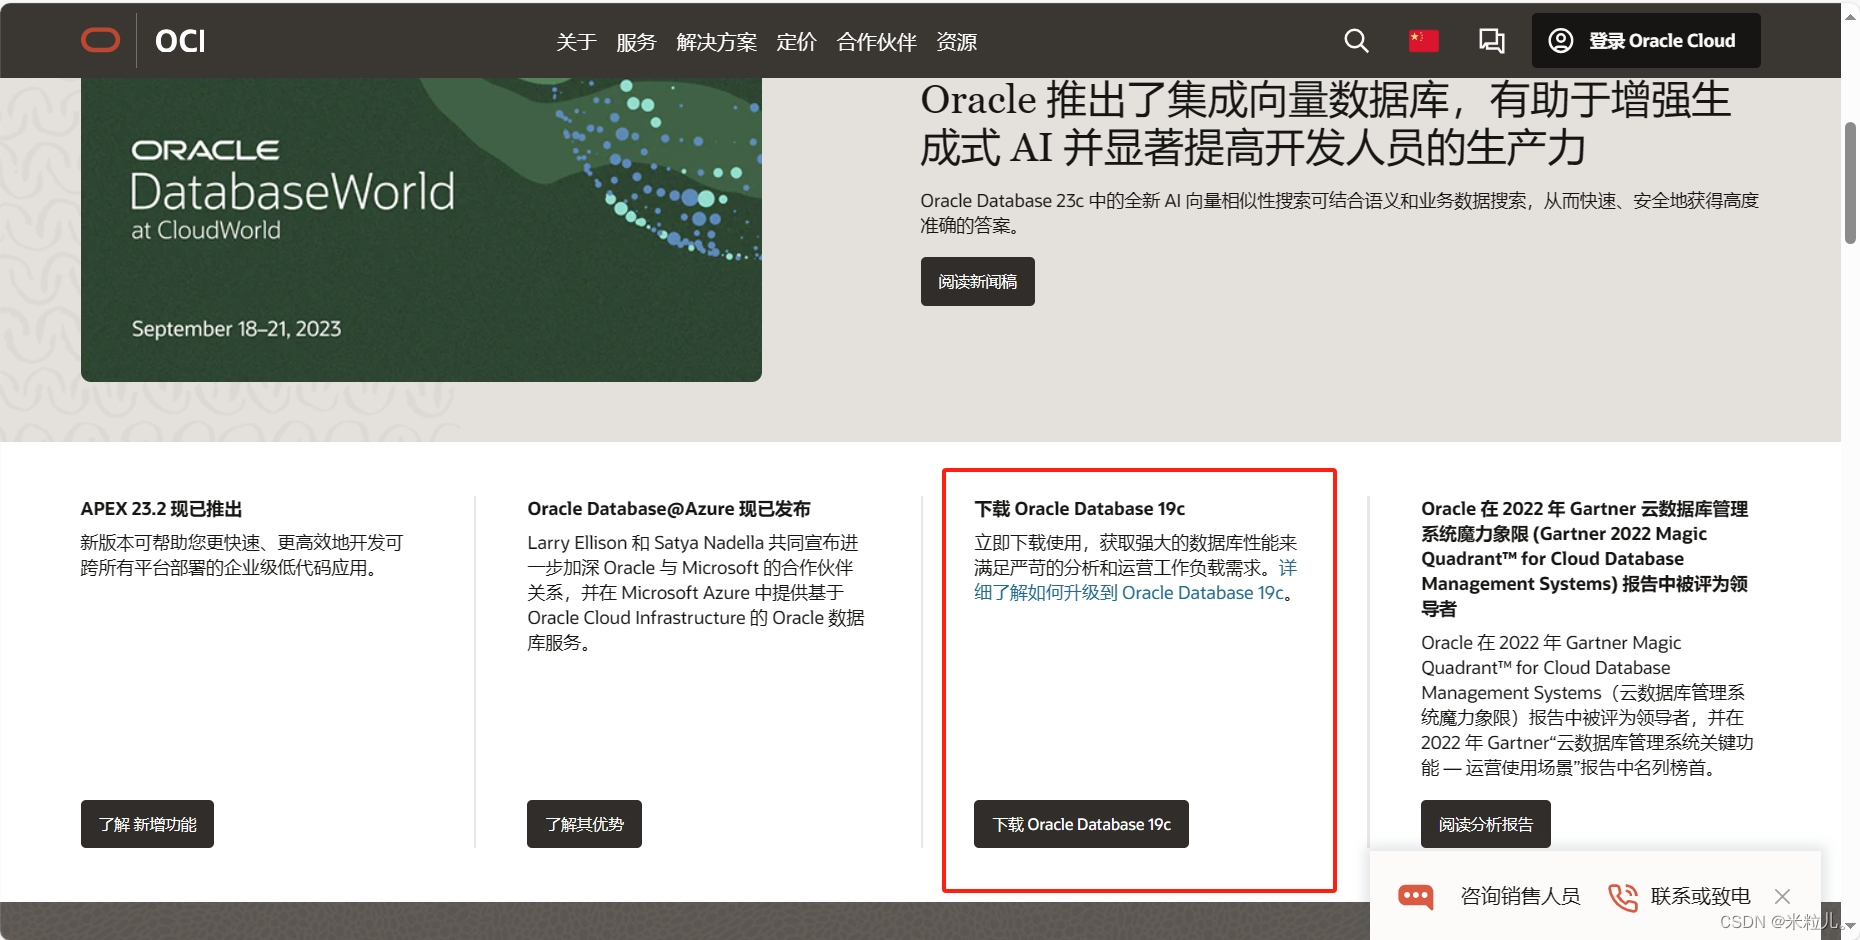The image size is (1860, 940).
Task: Click the China flag country selector
Action: point(1423,41)
